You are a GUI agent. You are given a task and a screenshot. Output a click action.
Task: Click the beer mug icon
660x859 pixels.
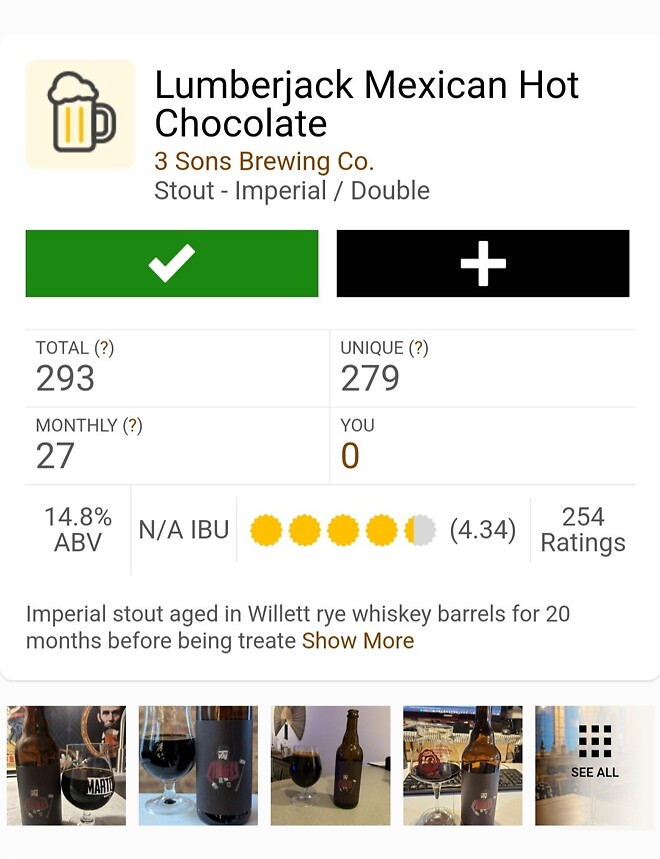(x=80, y=114)
